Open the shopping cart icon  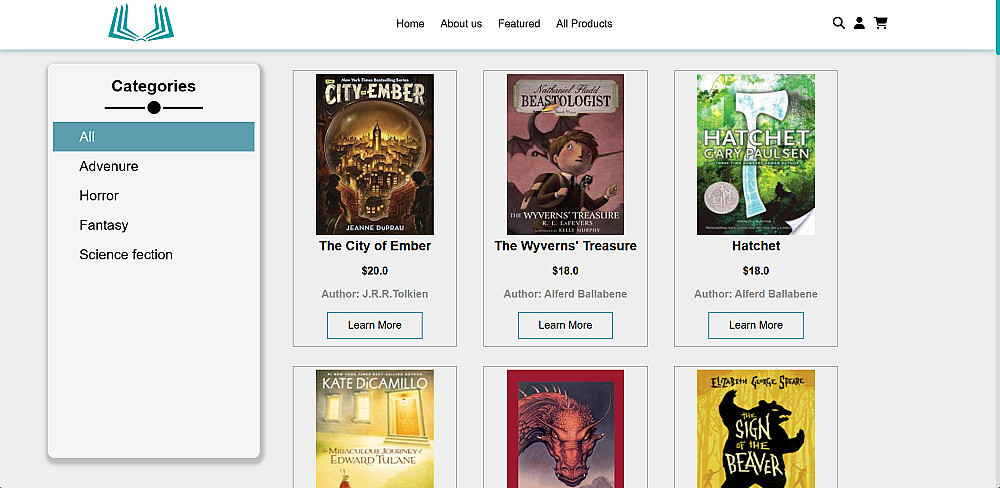881,23
